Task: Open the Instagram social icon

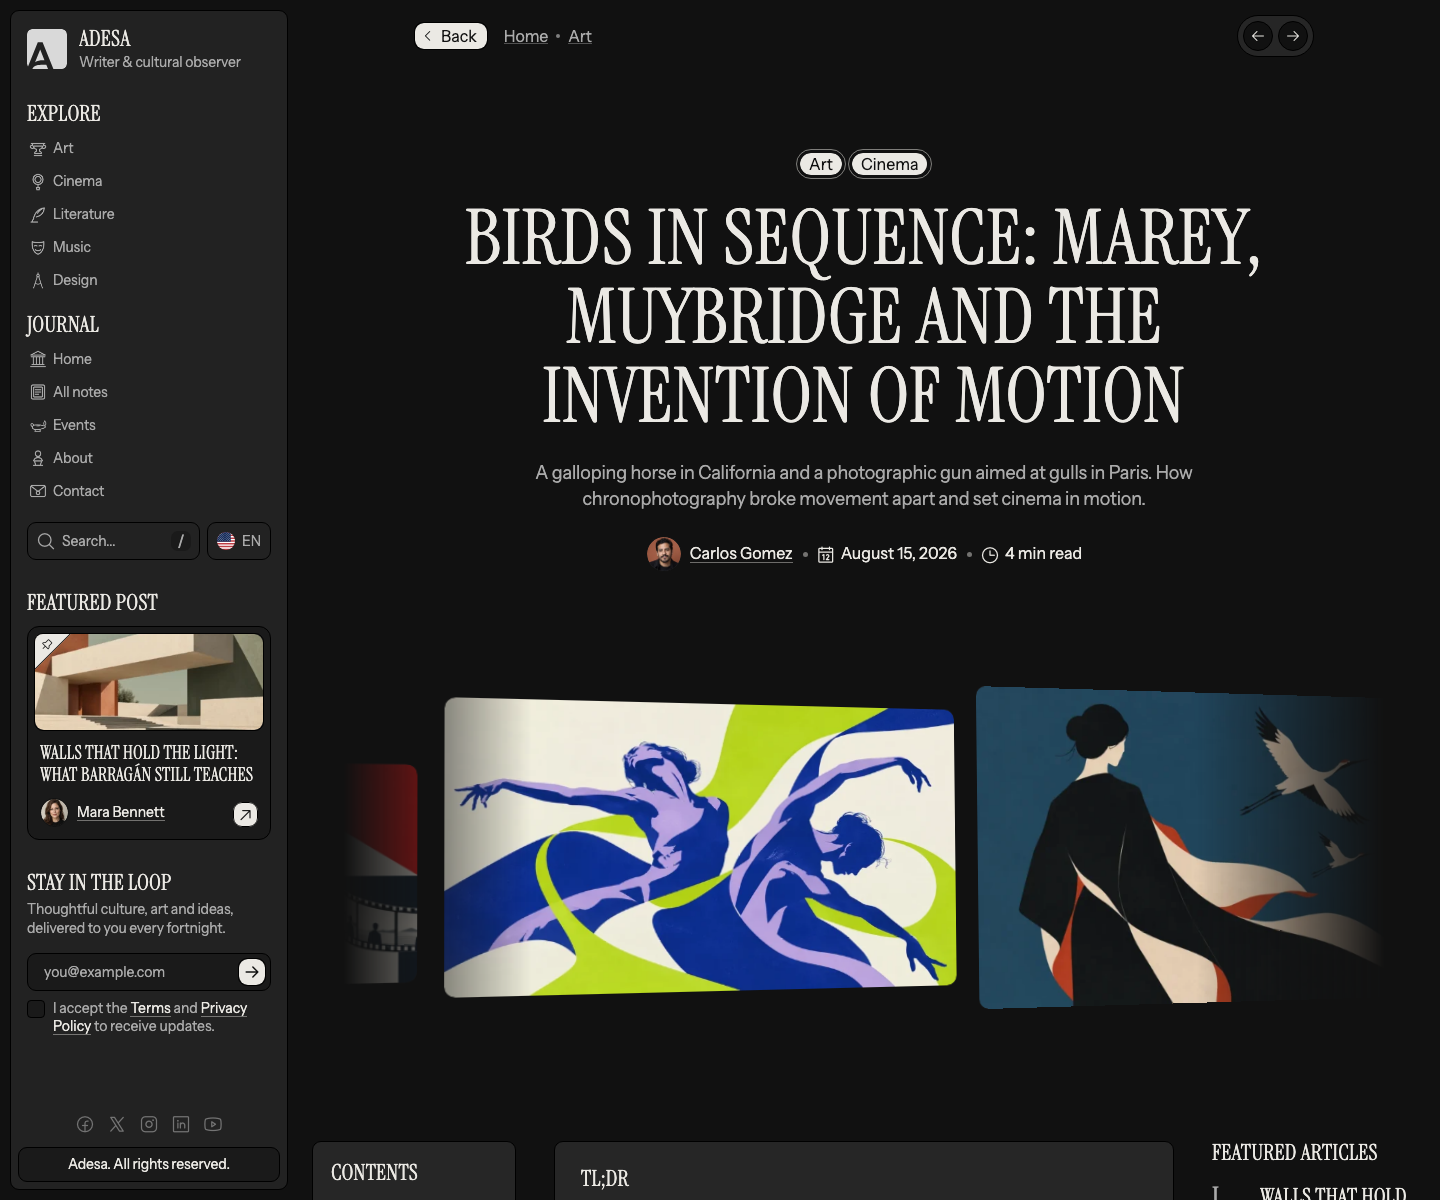Action: 149,1124
